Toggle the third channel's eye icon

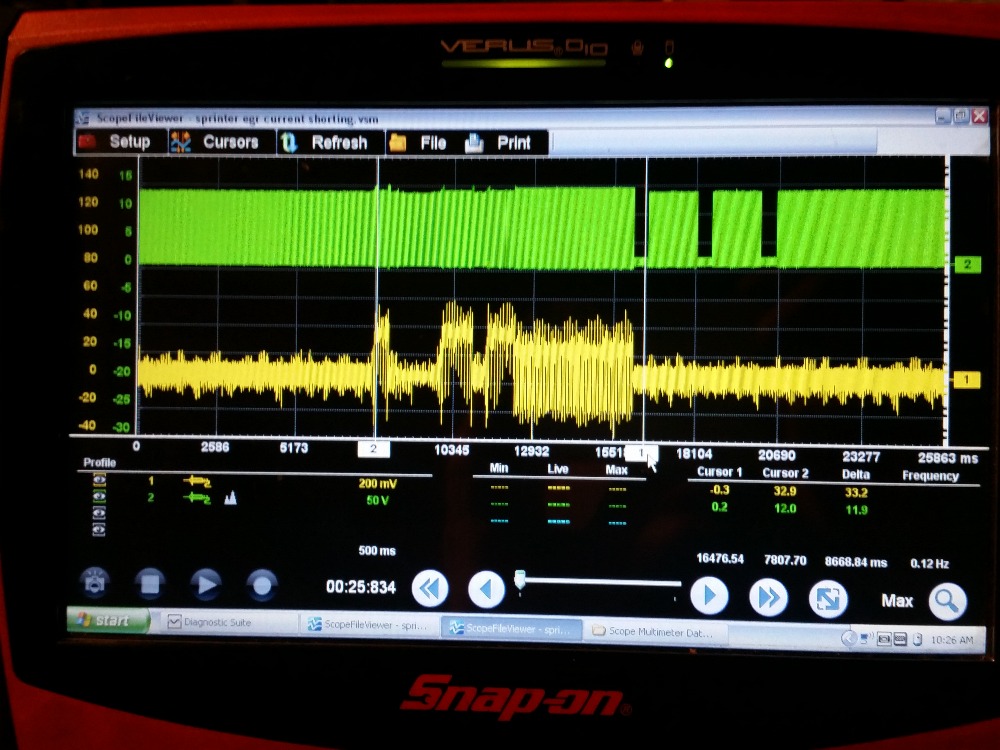tap(99, 512)
